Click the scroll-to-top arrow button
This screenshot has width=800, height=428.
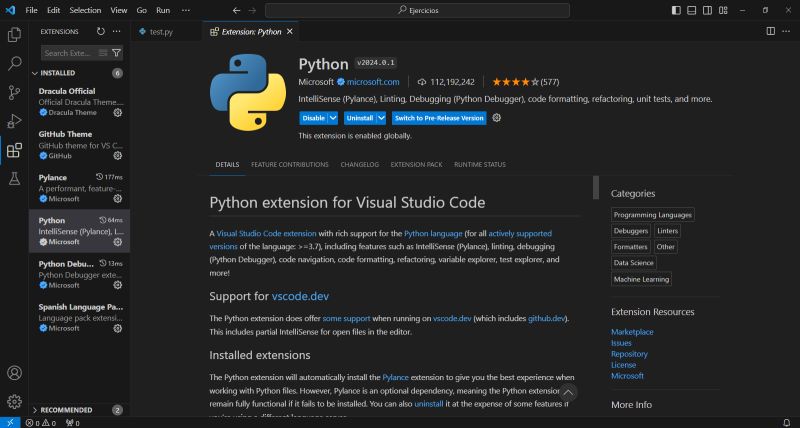pyautogui.click(x=567, y=393)
